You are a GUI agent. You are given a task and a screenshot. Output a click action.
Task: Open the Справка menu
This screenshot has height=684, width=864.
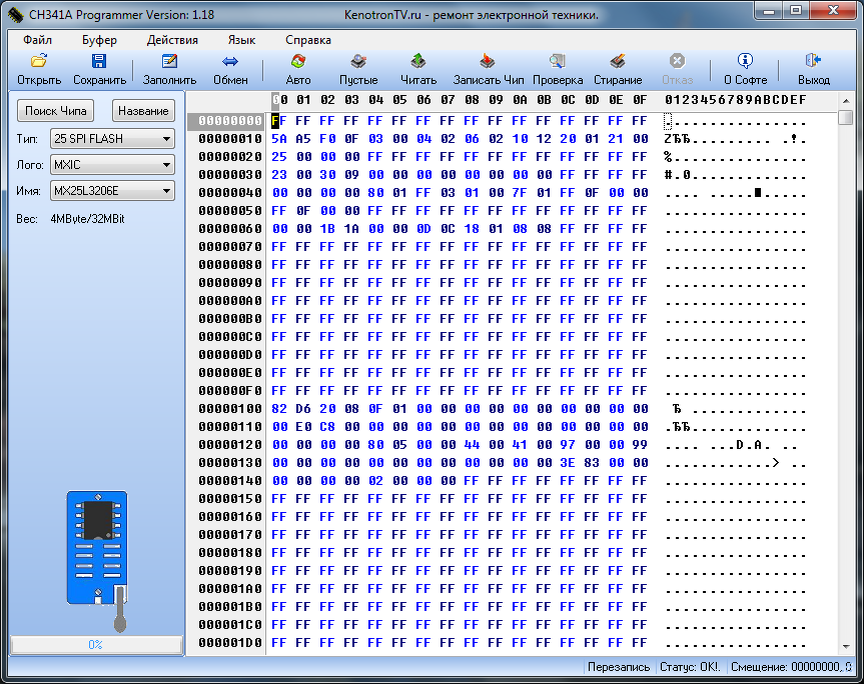308,40
